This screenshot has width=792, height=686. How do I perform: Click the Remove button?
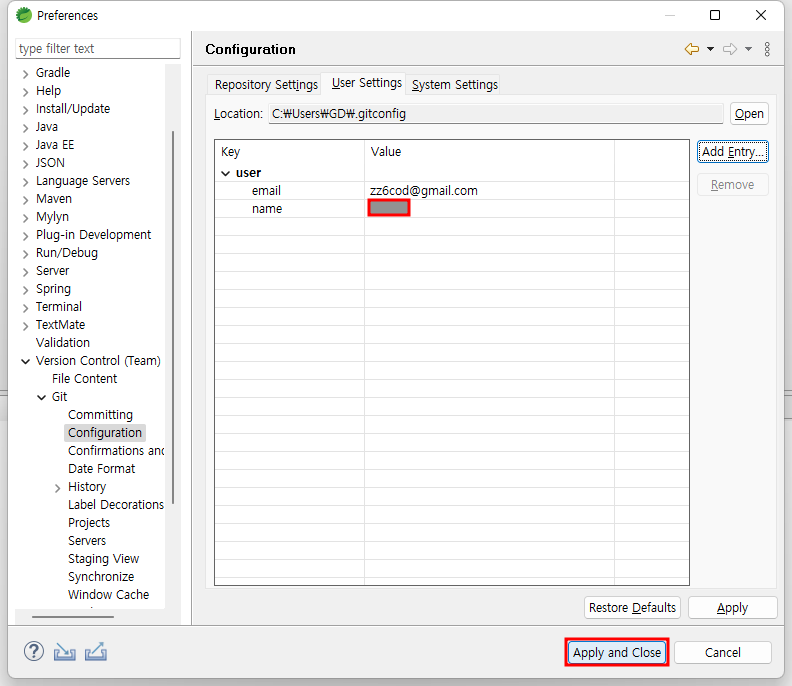pyautogui.click(x=732, y=185)
